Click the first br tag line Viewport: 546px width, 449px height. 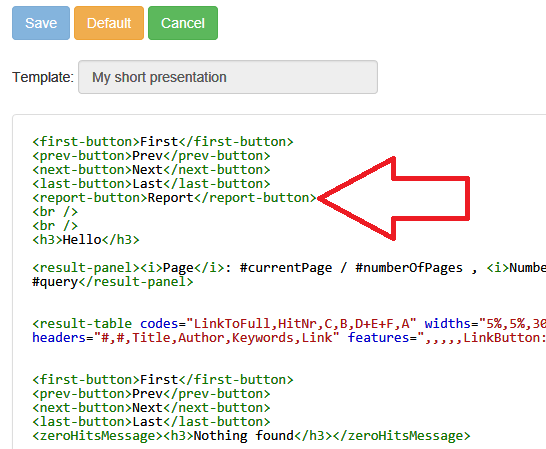coord(55,211)
